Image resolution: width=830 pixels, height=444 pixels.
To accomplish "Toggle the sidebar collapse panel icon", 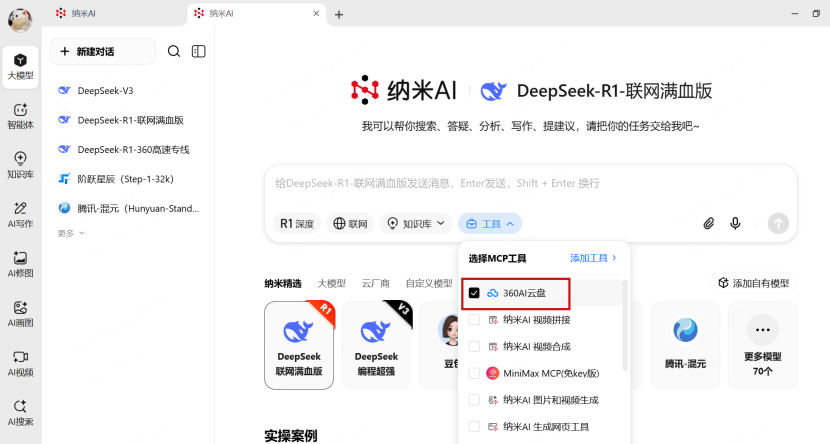I will click(199, 52).
